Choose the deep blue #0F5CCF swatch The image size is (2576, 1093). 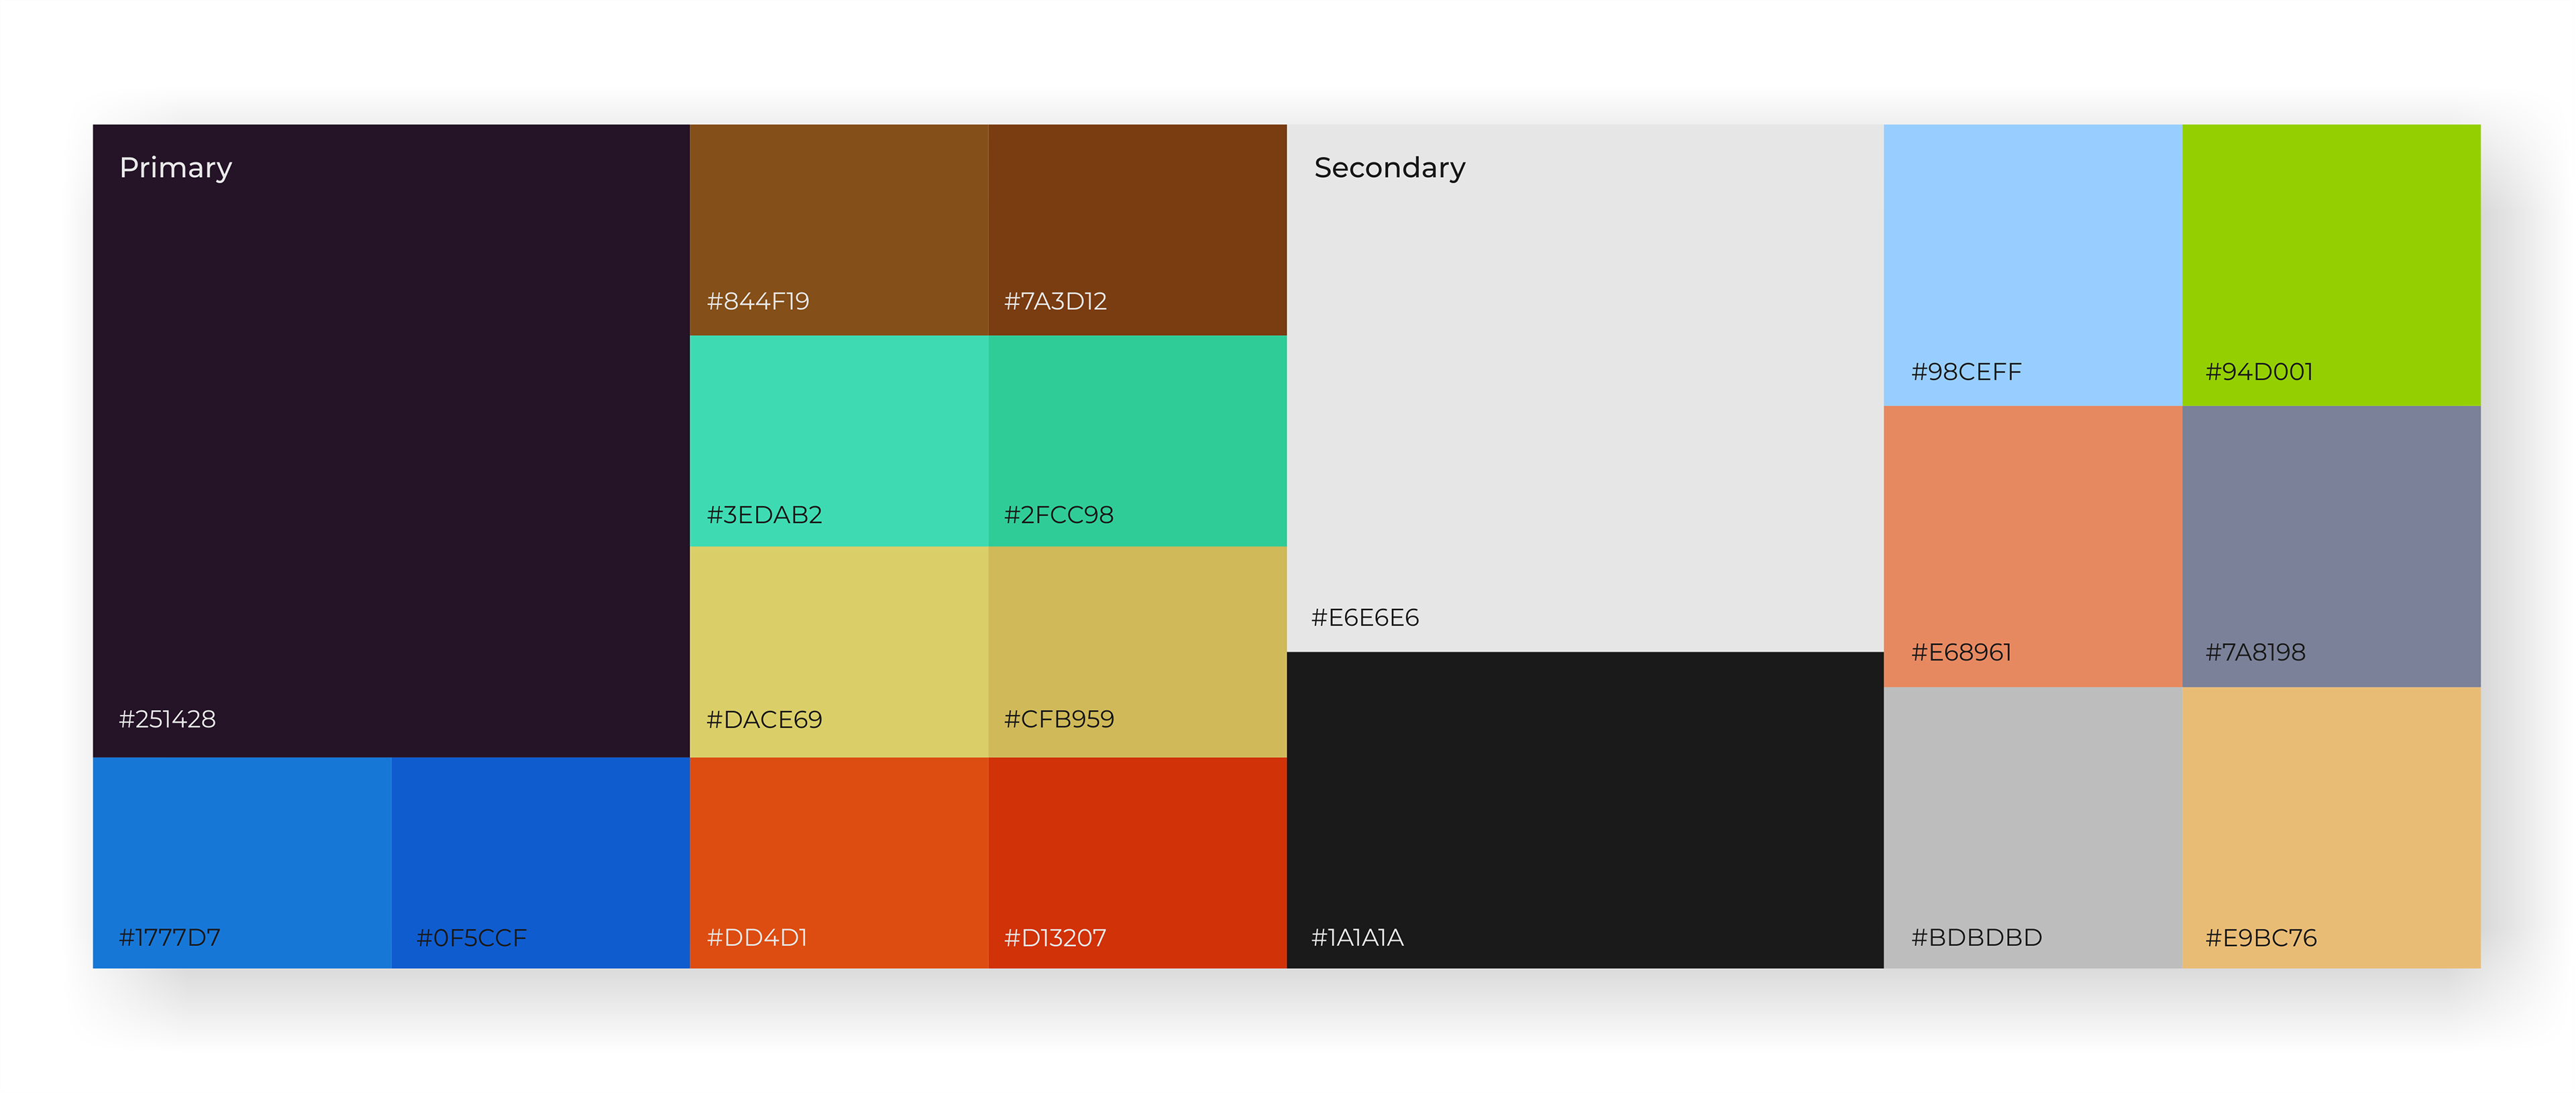540,862
